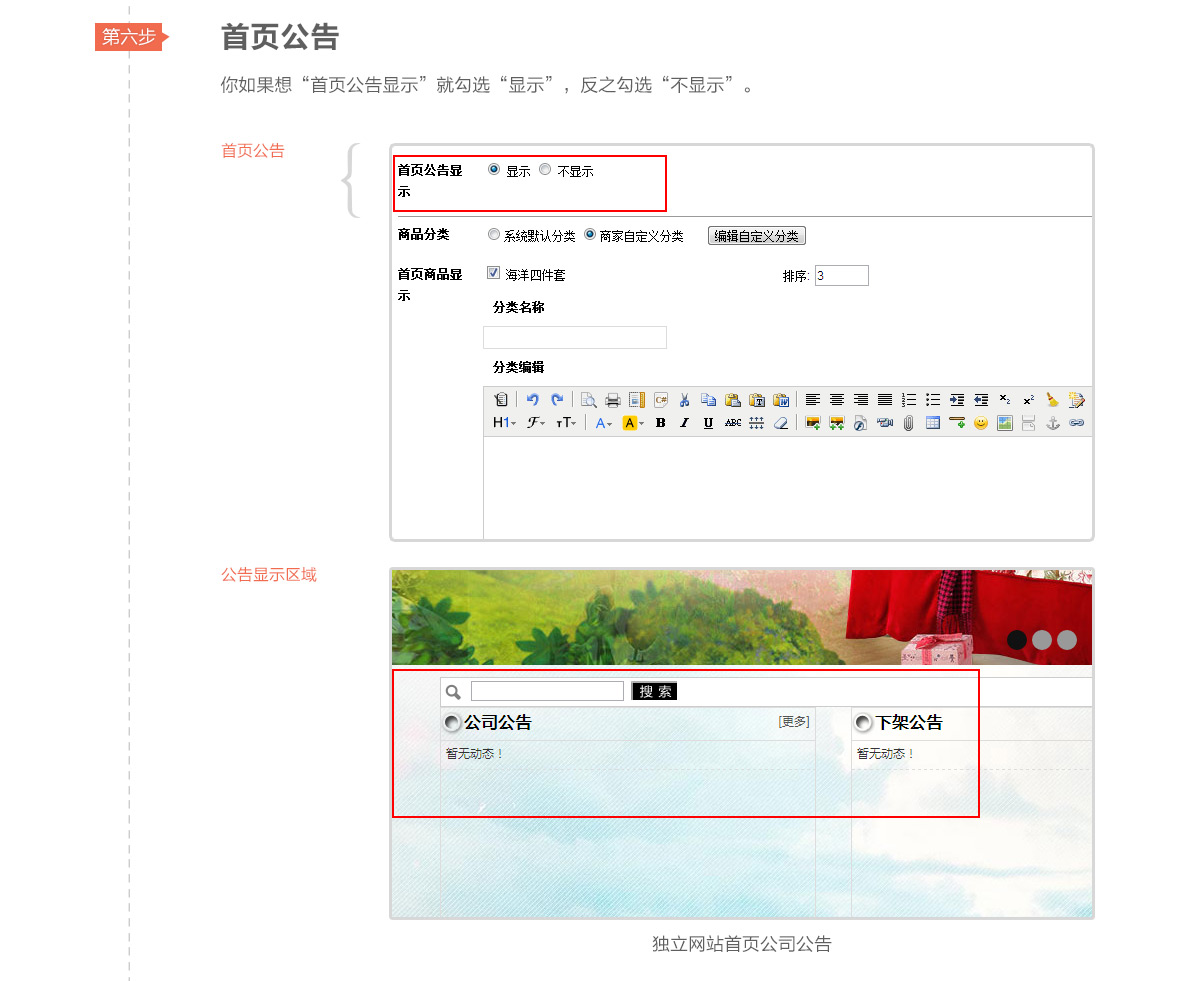Open the 更多 link in 公司公告

pos(794,722)
